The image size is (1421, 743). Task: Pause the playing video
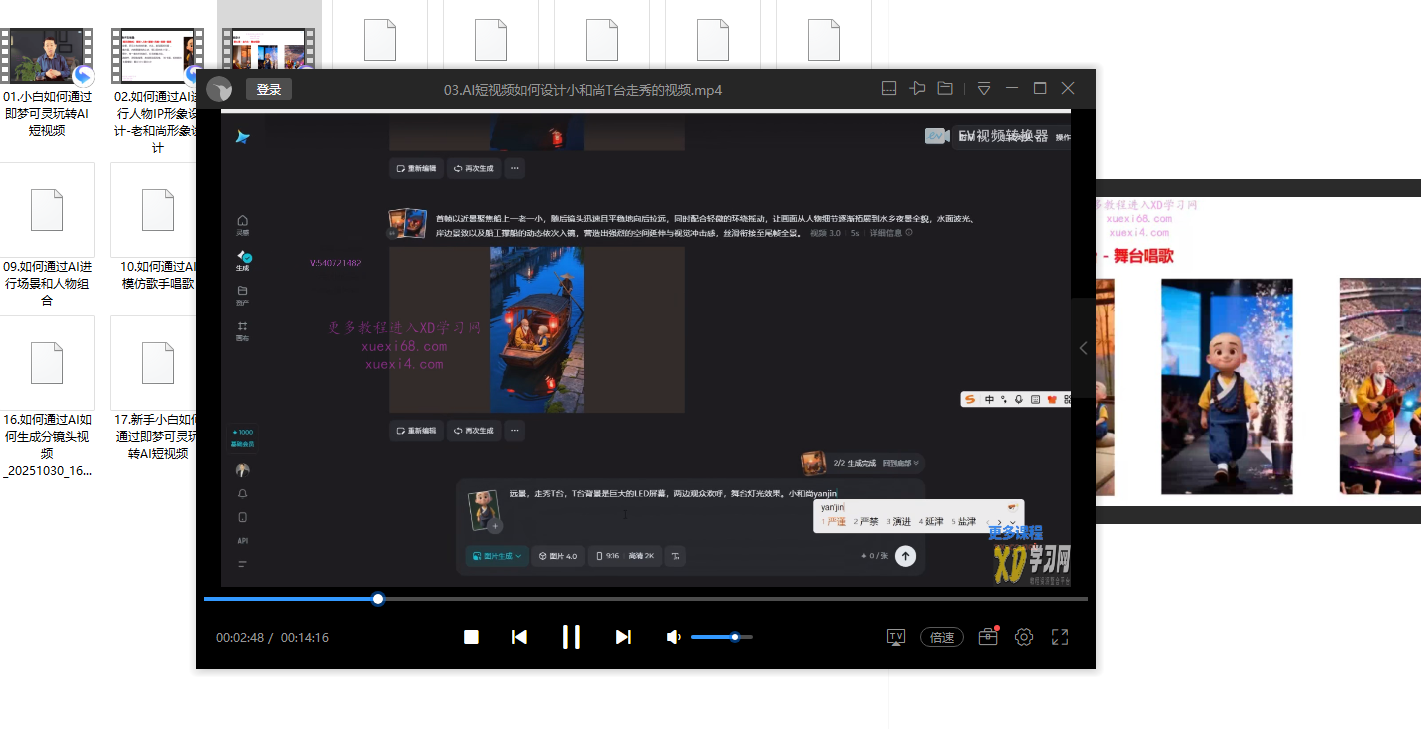571,637
